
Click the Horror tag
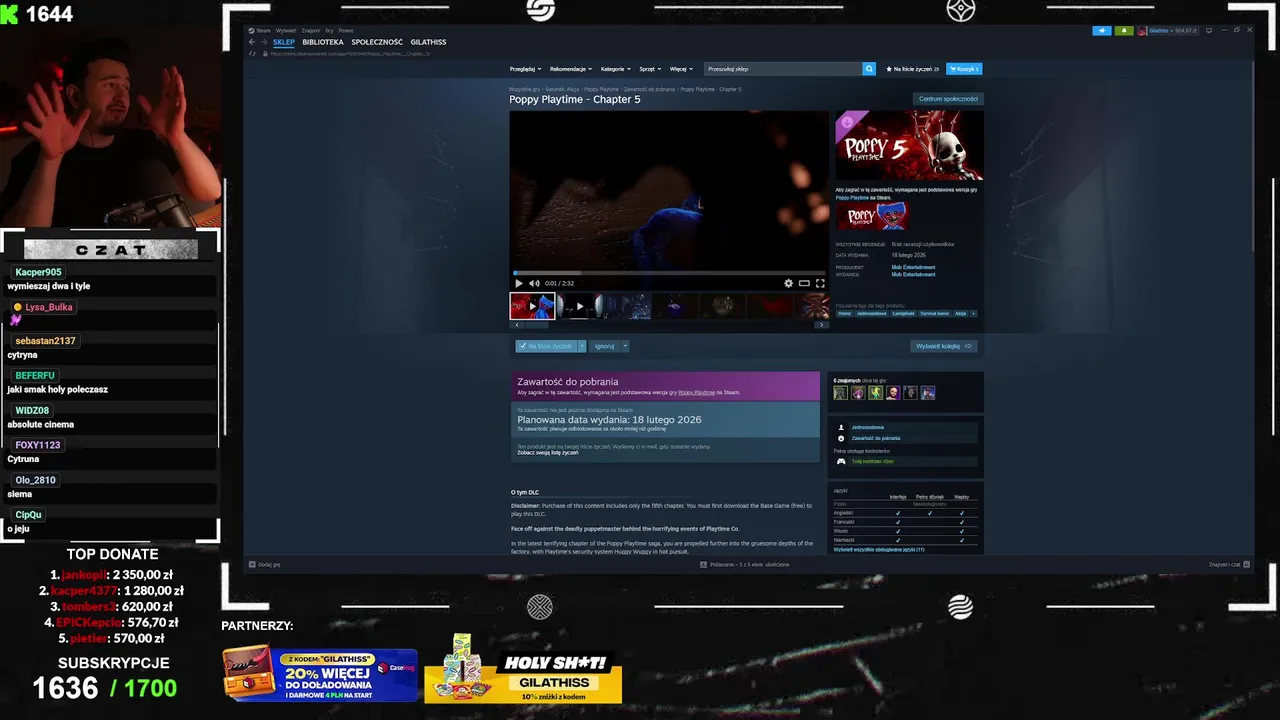click(x=845, y=313)
